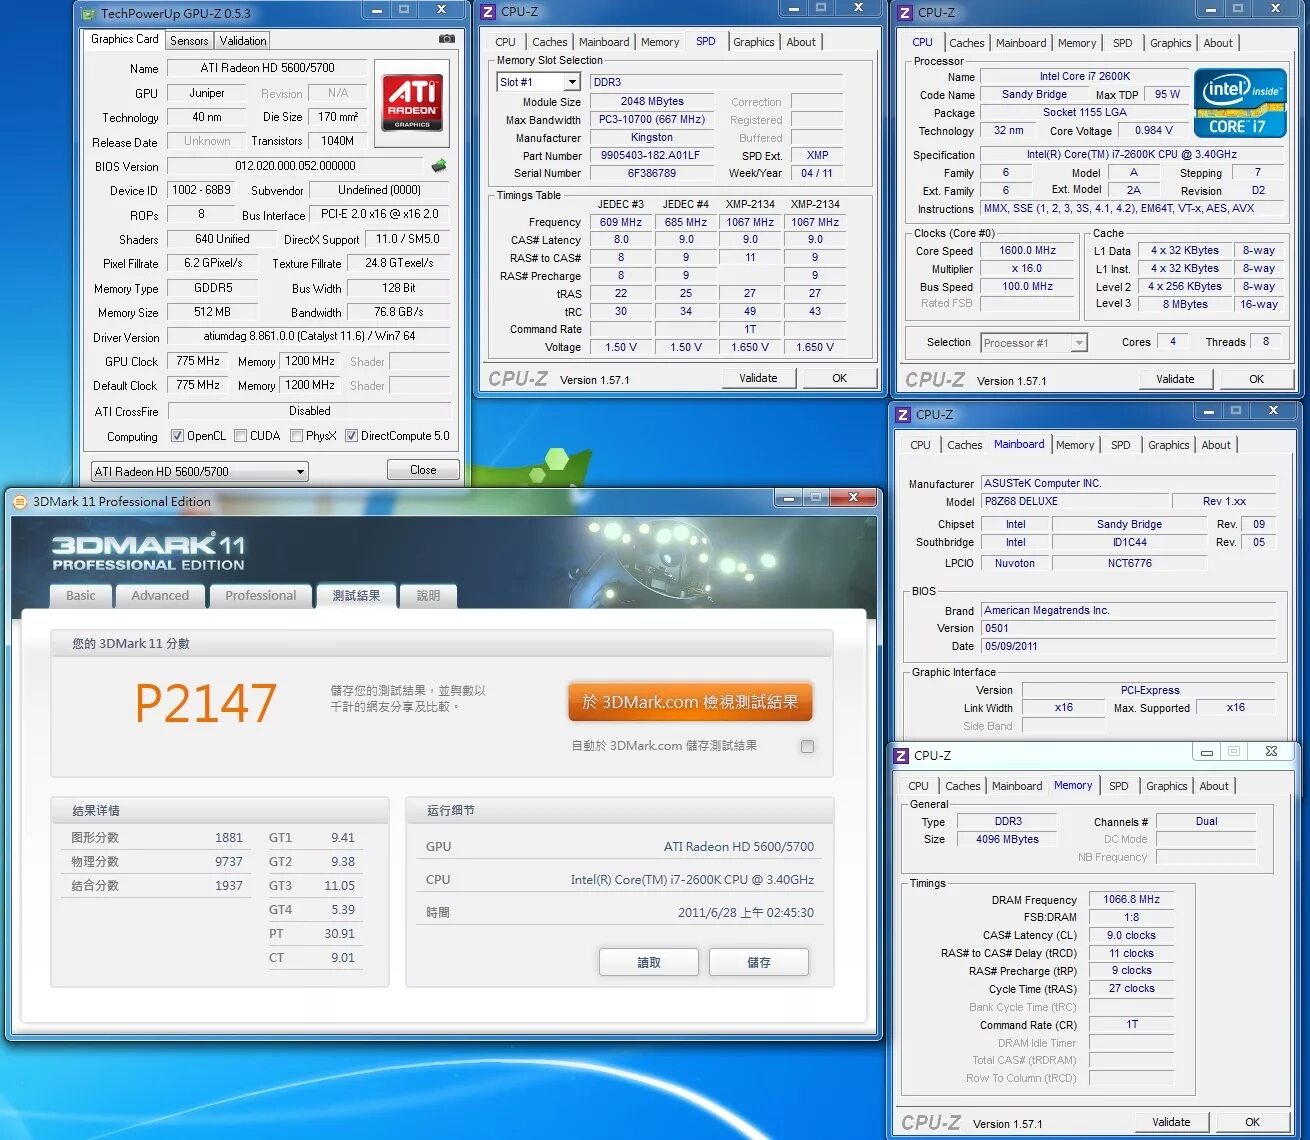The height and width of the screenshot is (1140, 1310).
Task: Click the orange 於 3DMark.com 檢視測試結果 button
Action: (690, 702)
